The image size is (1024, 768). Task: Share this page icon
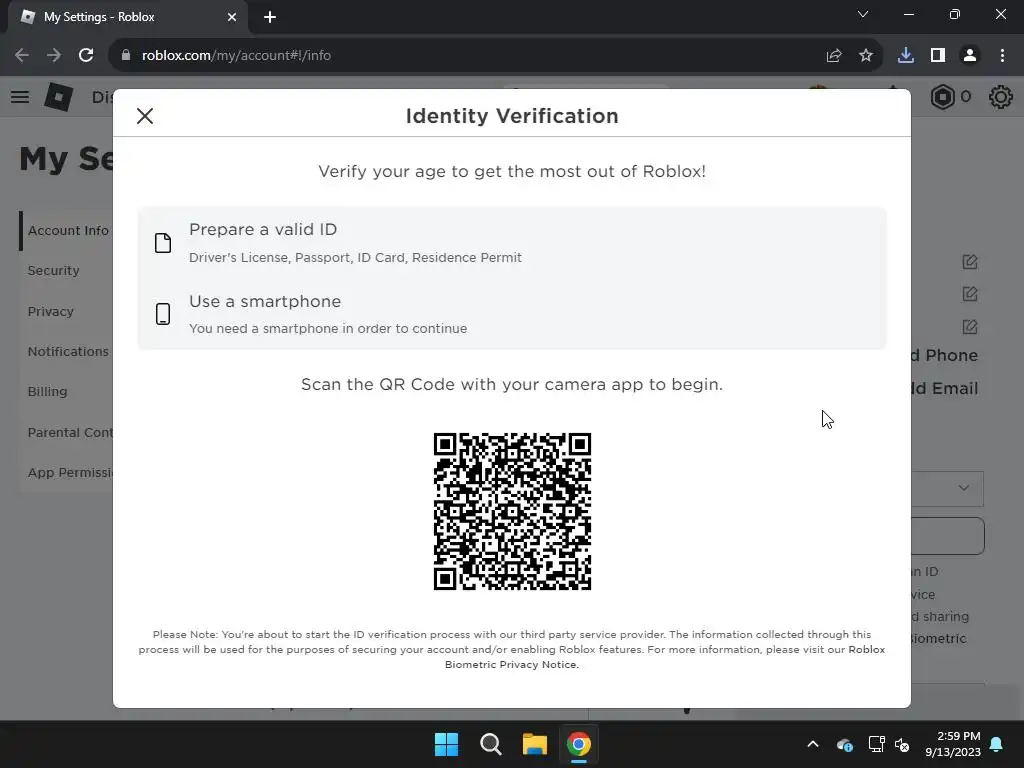pos(833,56)
